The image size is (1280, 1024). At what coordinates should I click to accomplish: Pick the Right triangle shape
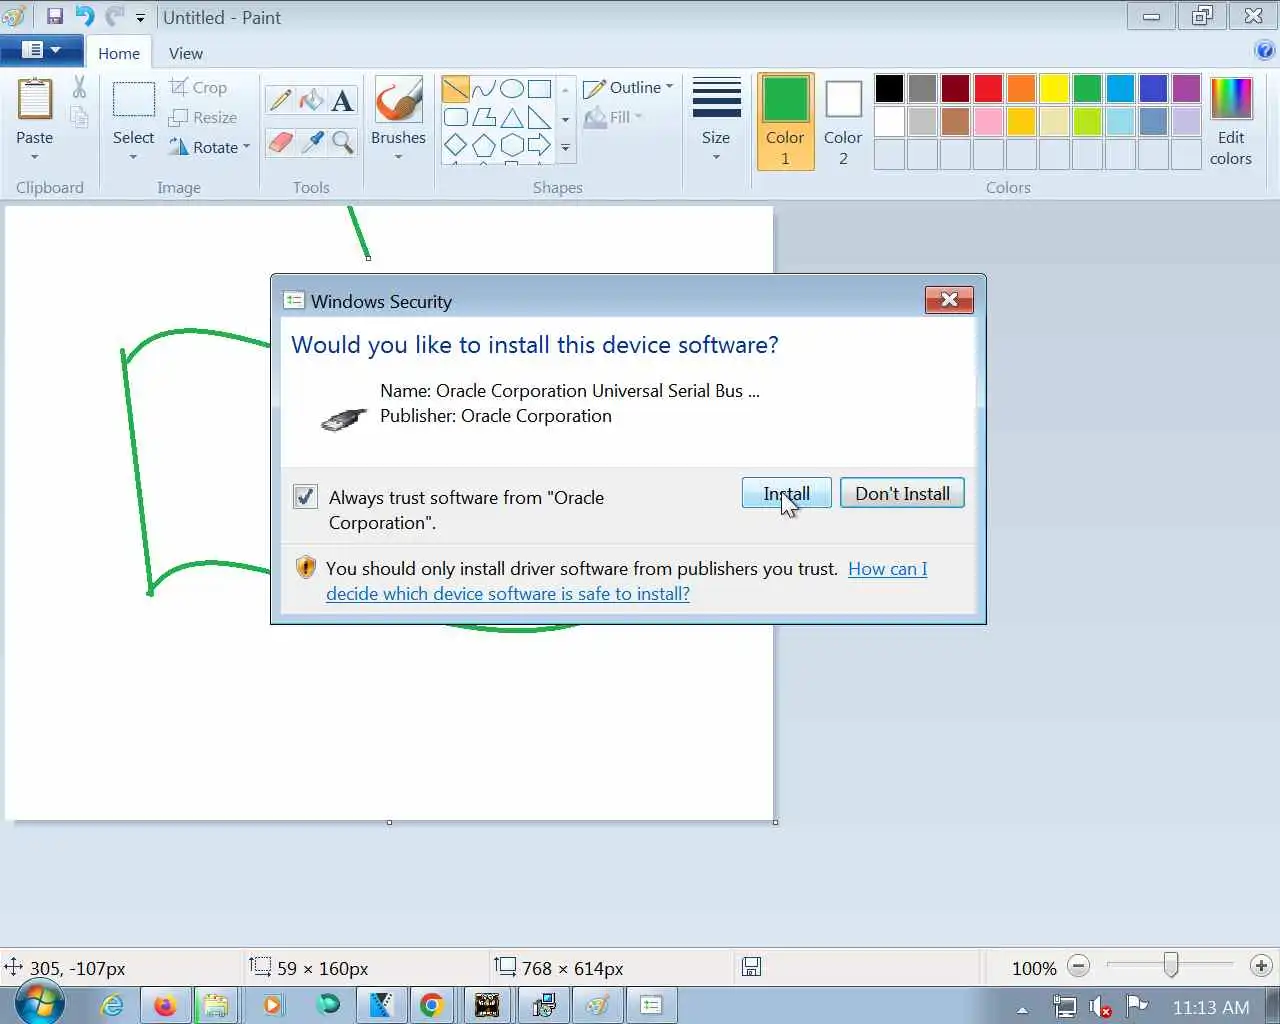point(539,117)
